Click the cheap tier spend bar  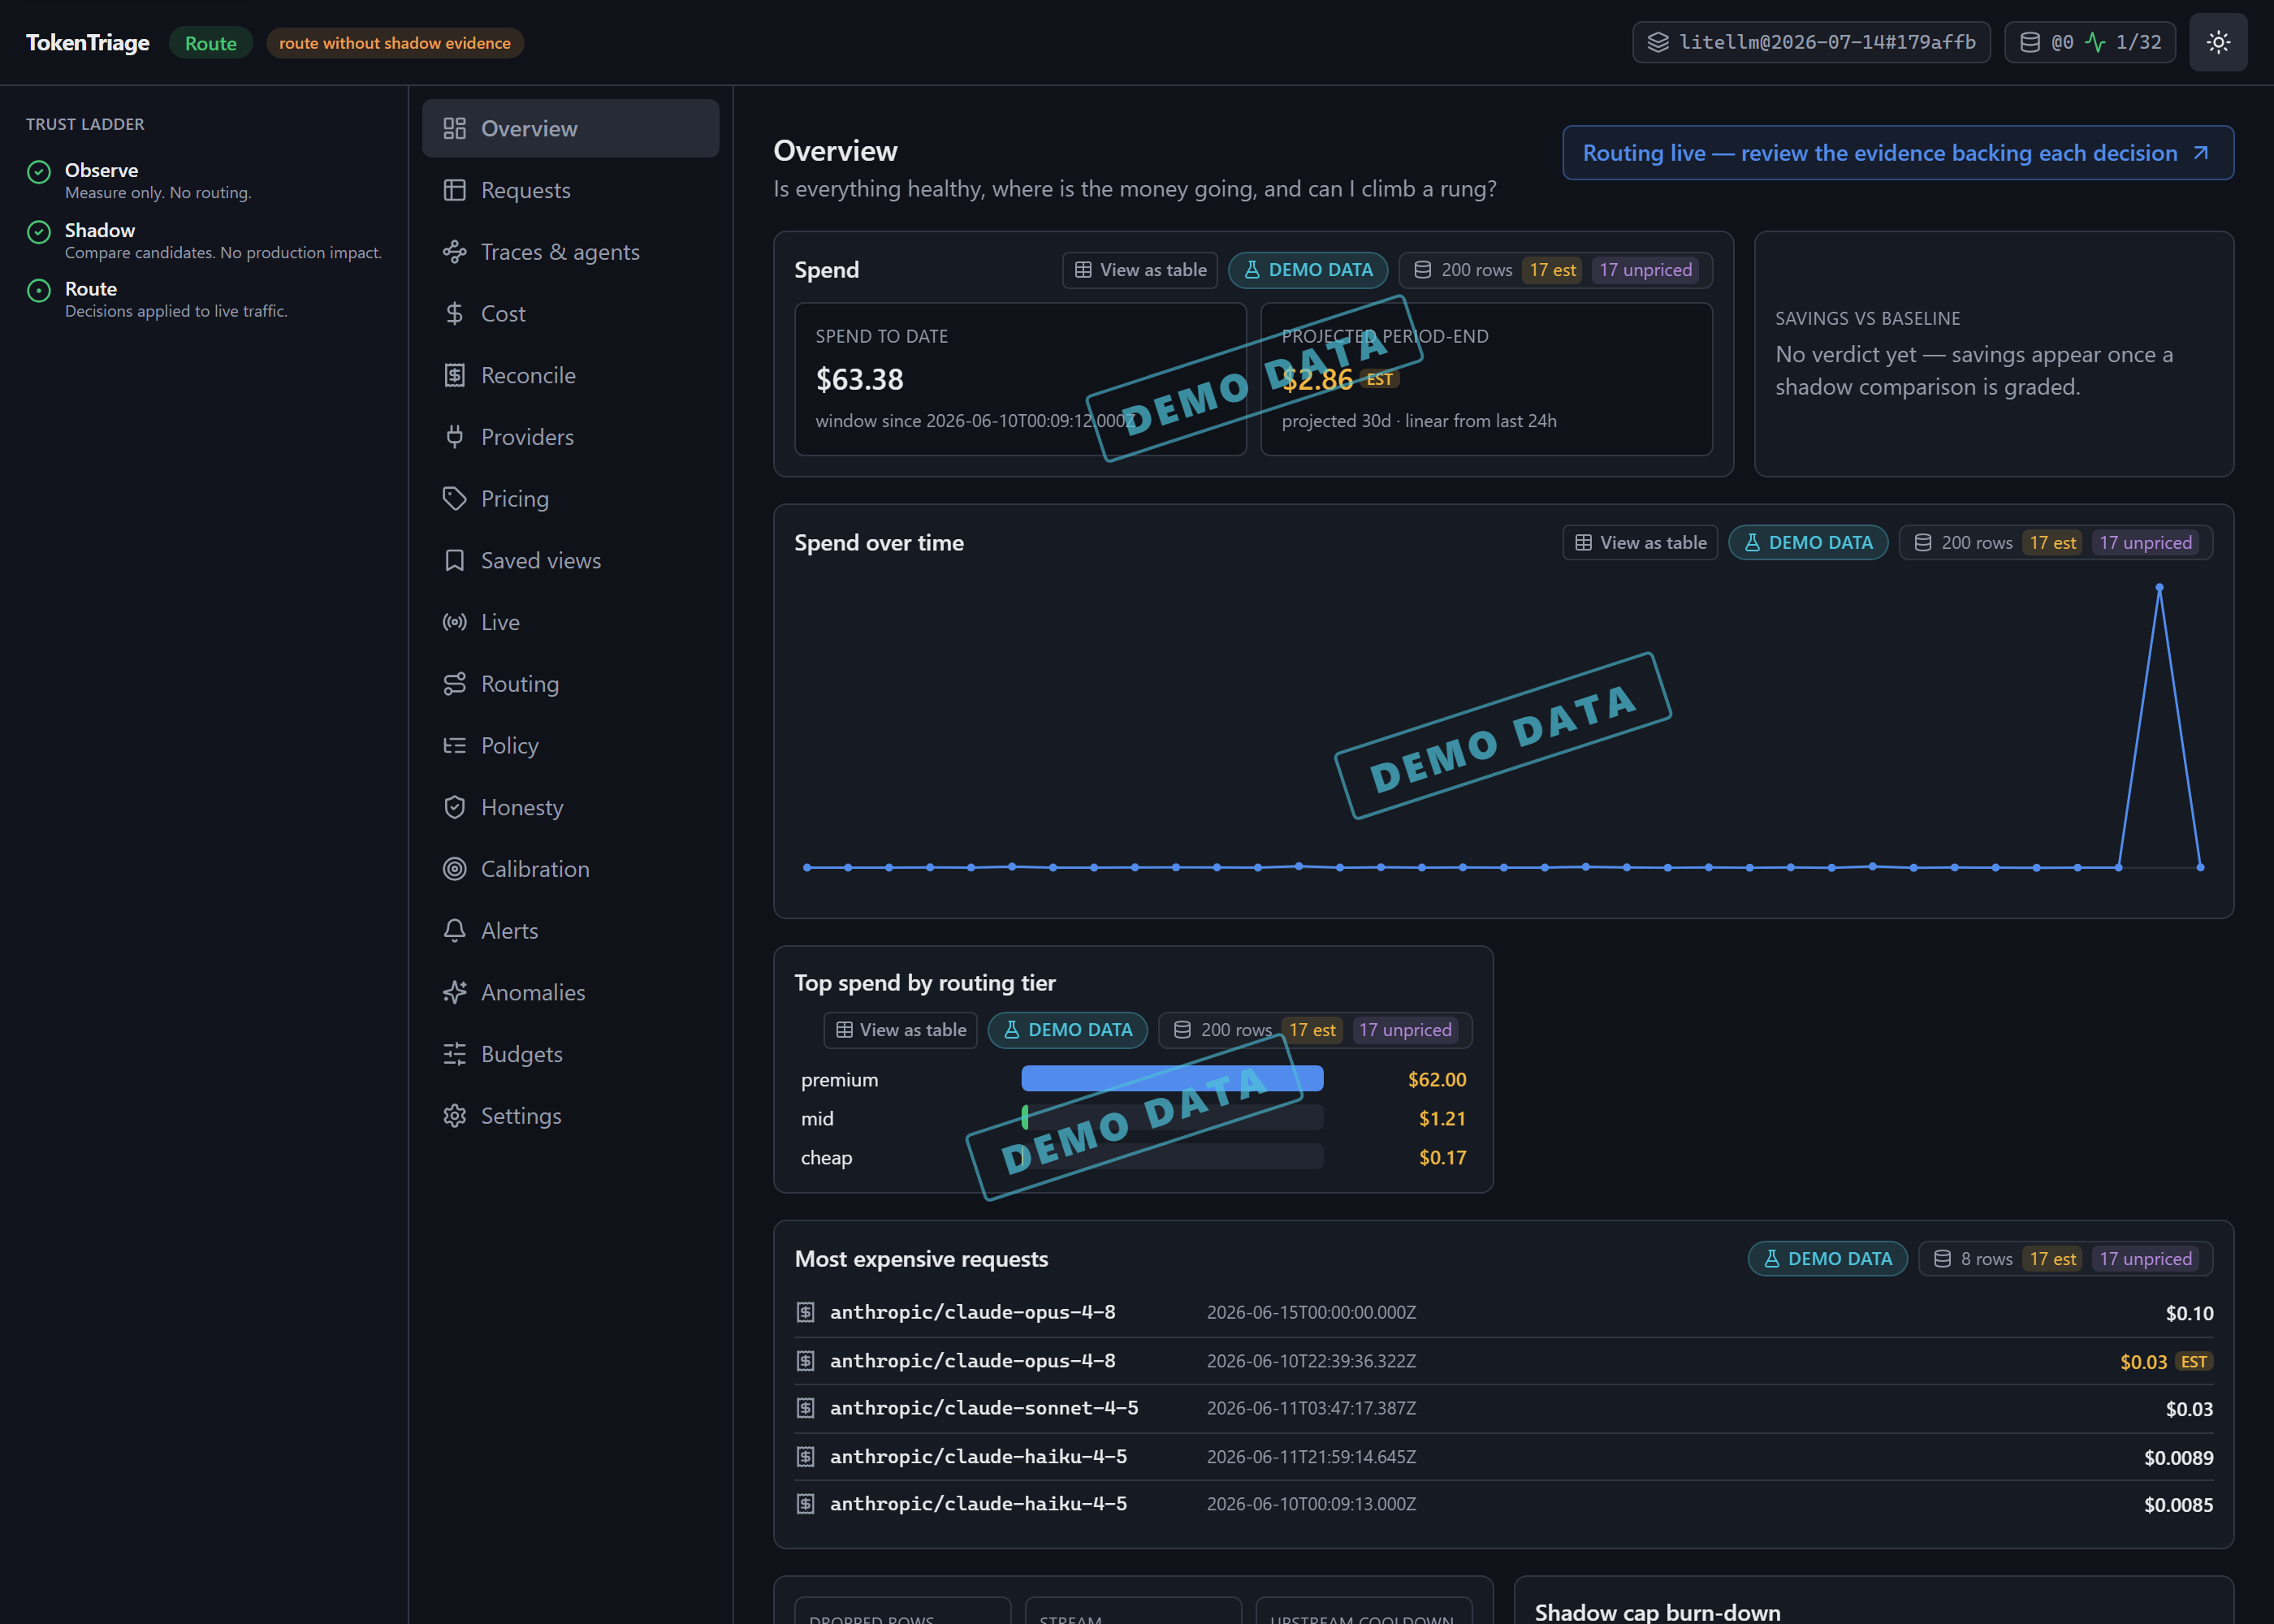(x=1172, y=1157)
